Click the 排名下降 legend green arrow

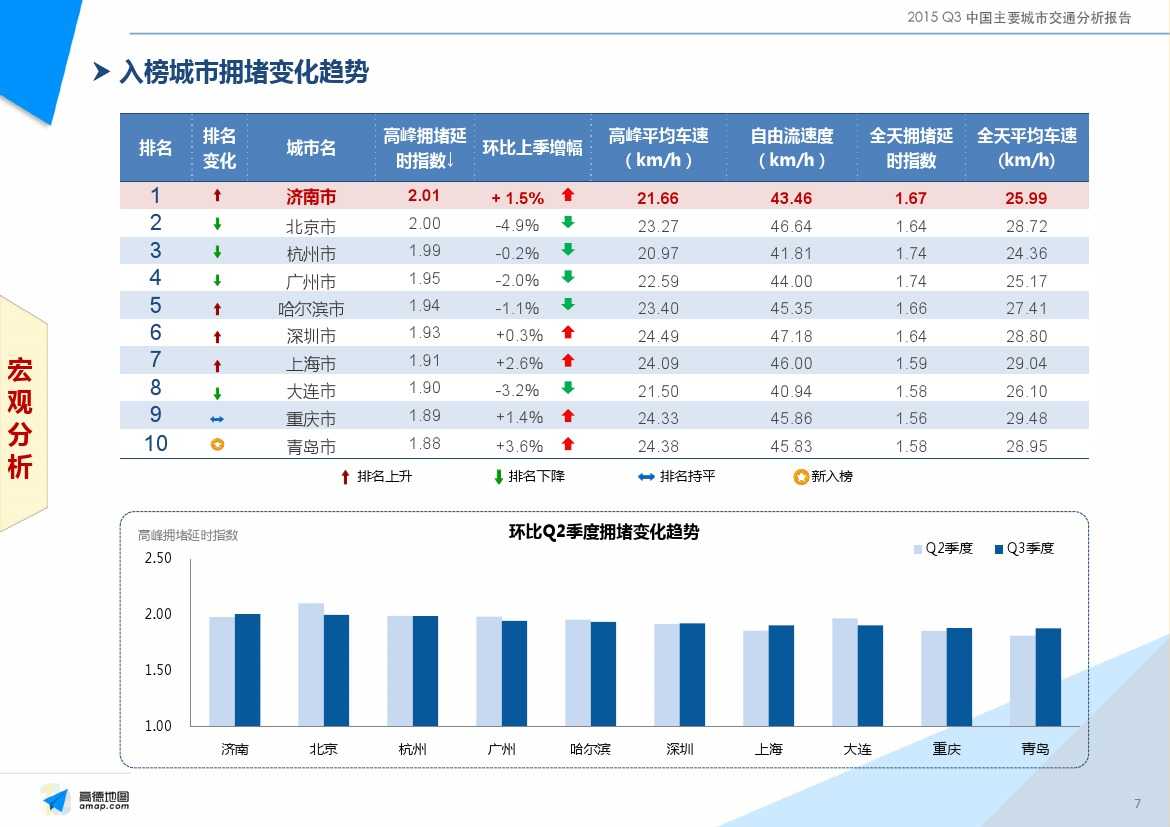498,477
